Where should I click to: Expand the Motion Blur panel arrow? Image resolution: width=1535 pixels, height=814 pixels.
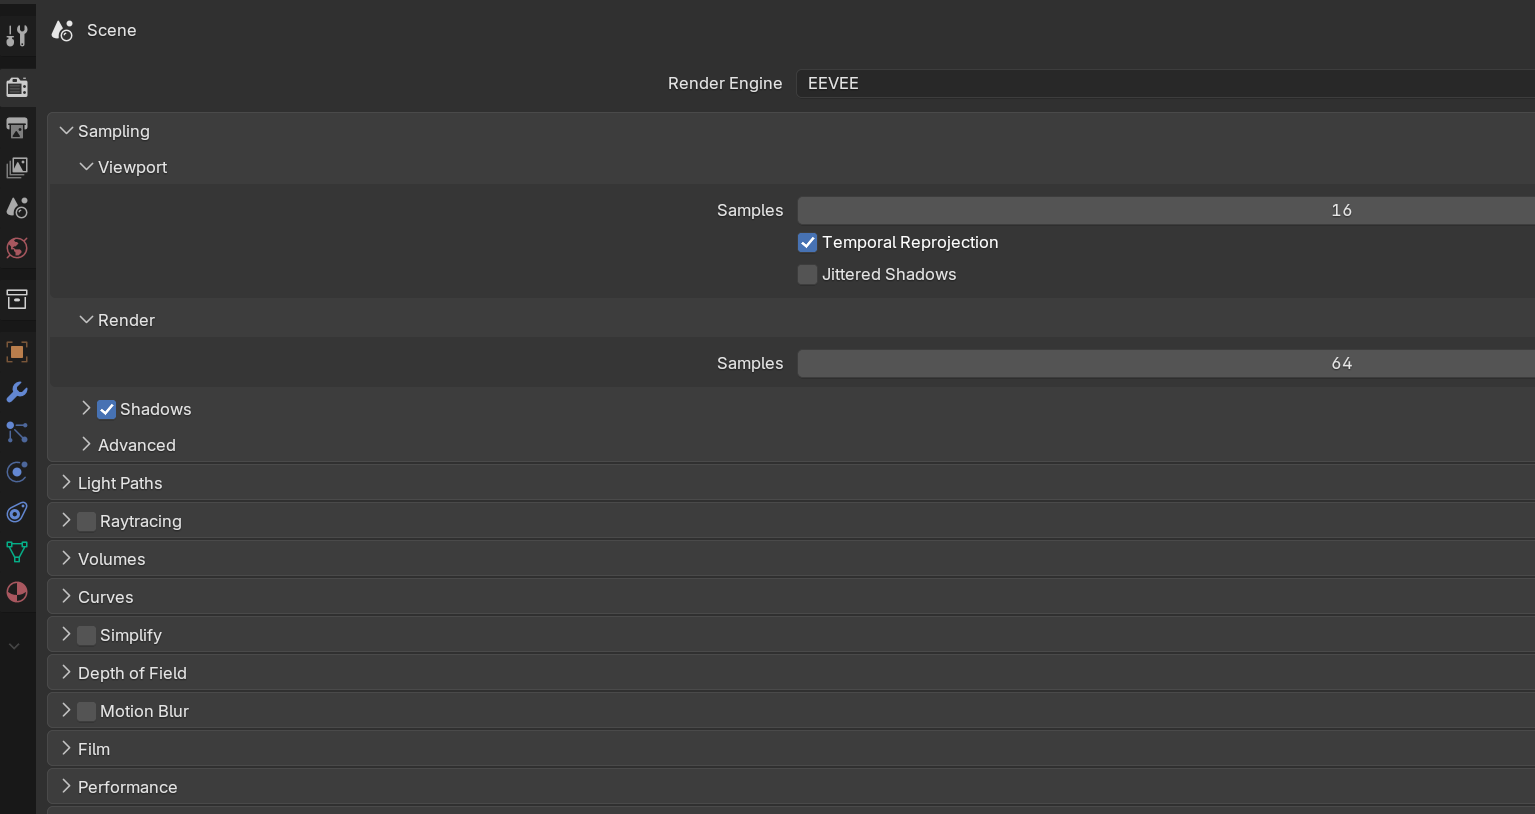click(x=66, y=710)
